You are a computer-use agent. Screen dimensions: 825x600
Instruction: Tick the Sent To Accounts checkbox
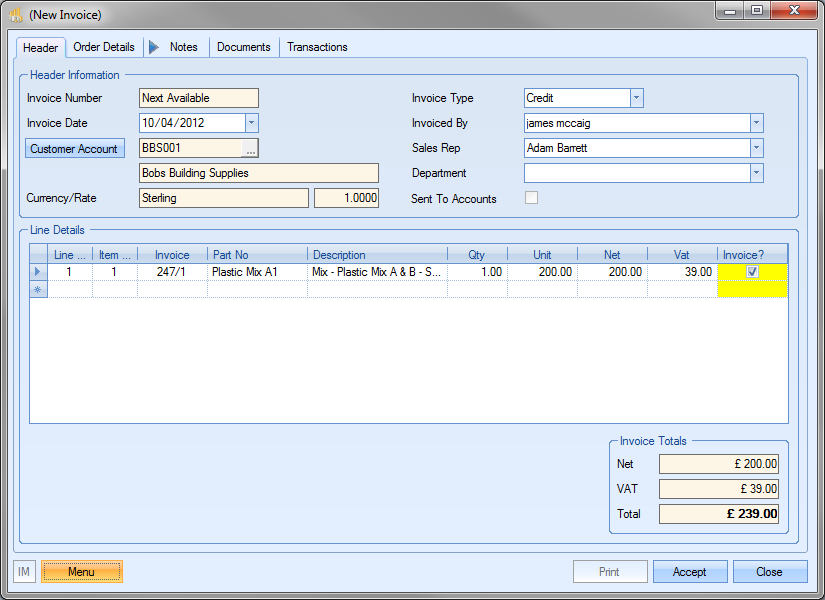tap(531, 198)
